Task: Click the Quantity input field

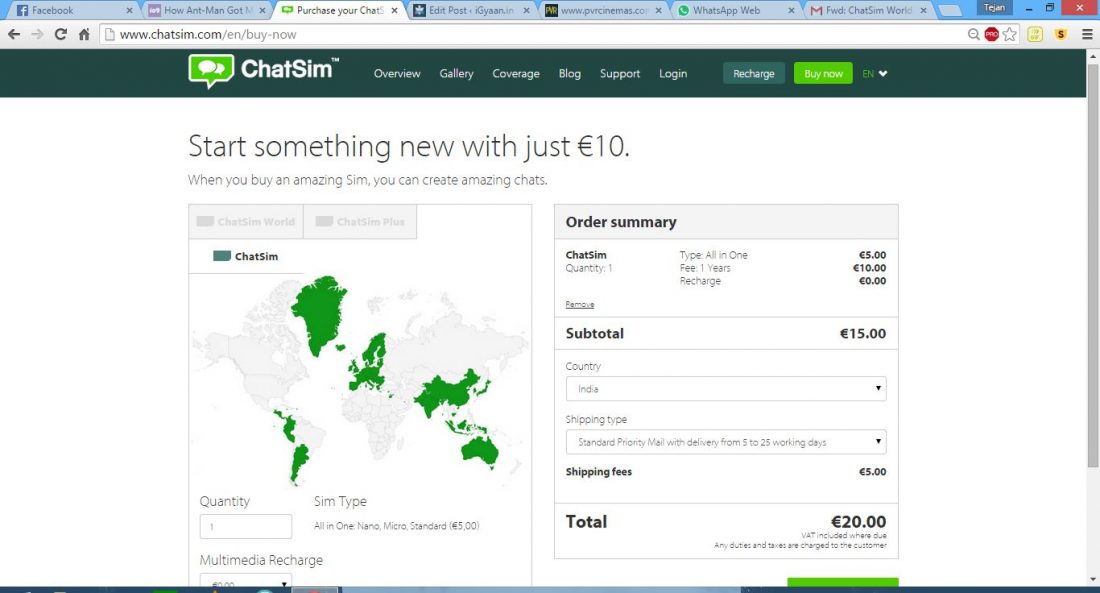Action: pyautogui.click(x=246, y=527)
